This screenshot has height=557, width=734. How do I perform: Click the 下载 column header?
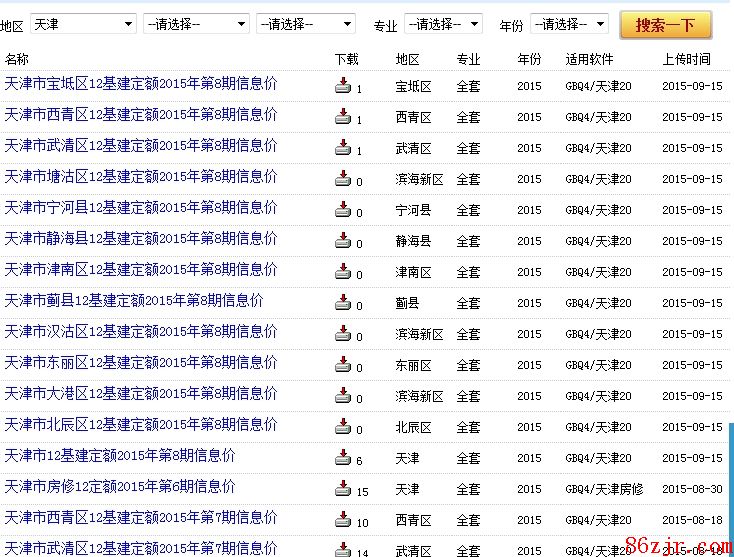click(x=346, y=59)
